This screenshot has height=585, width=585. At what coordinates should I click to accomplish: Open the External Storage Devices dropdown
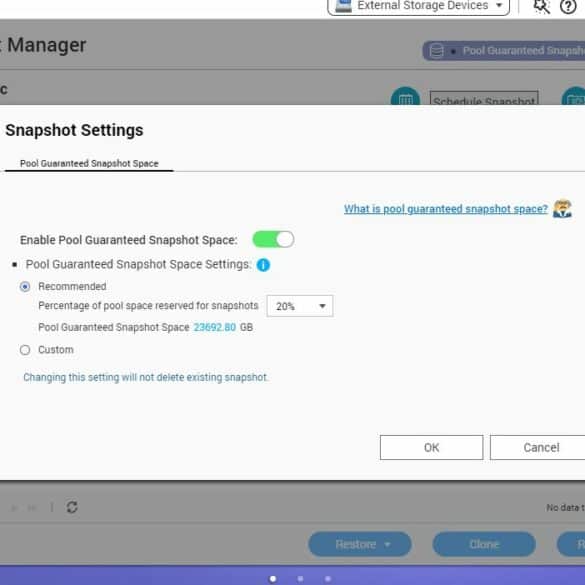[x=418, y=6]
